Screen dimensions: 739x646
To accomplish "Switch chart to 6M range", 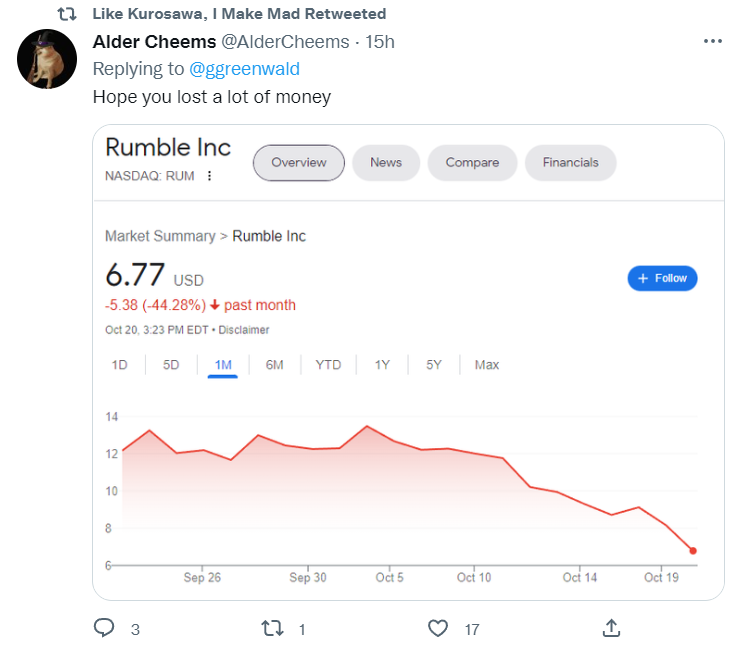I will 275,365.
